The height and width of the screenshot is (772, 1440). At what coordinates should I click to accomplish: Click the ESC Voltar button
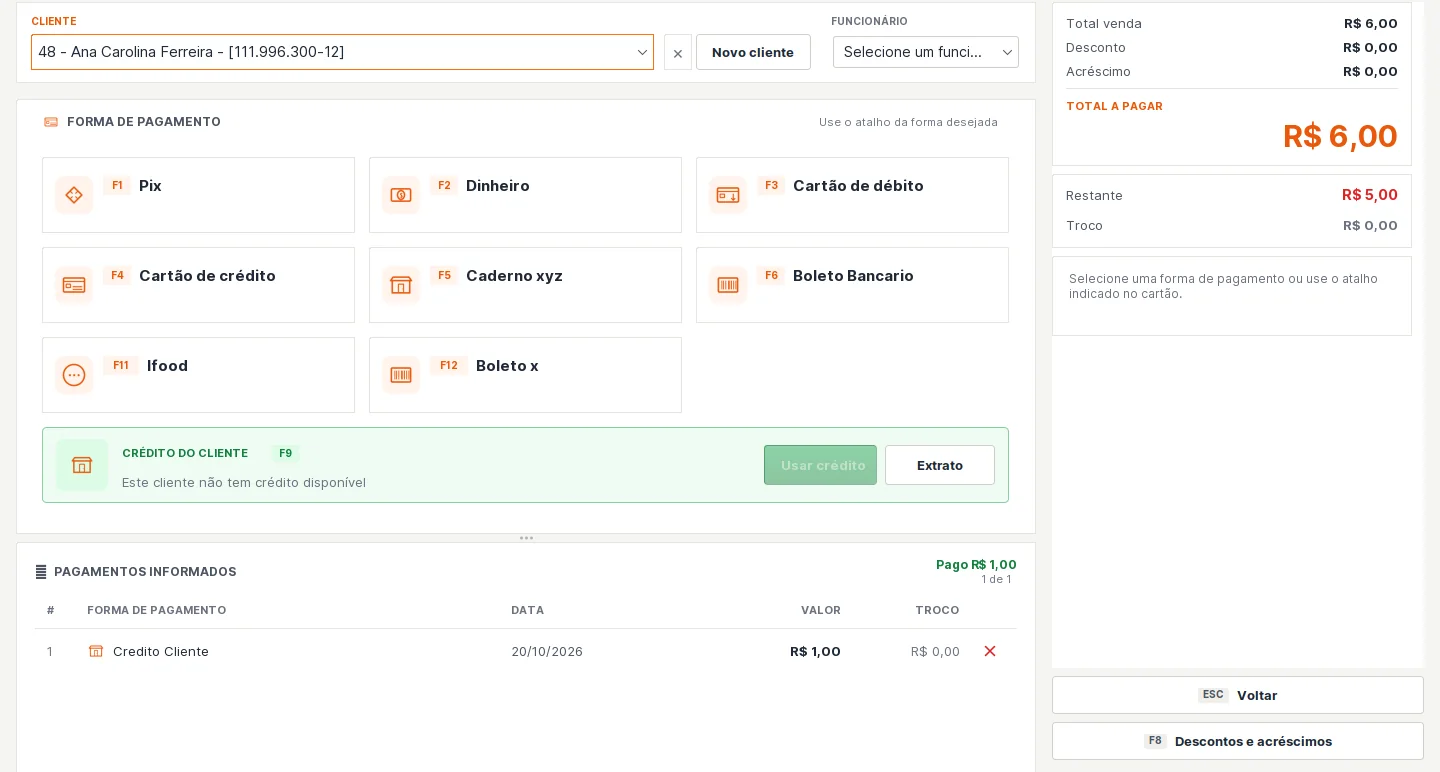(x=1238, y=695)
